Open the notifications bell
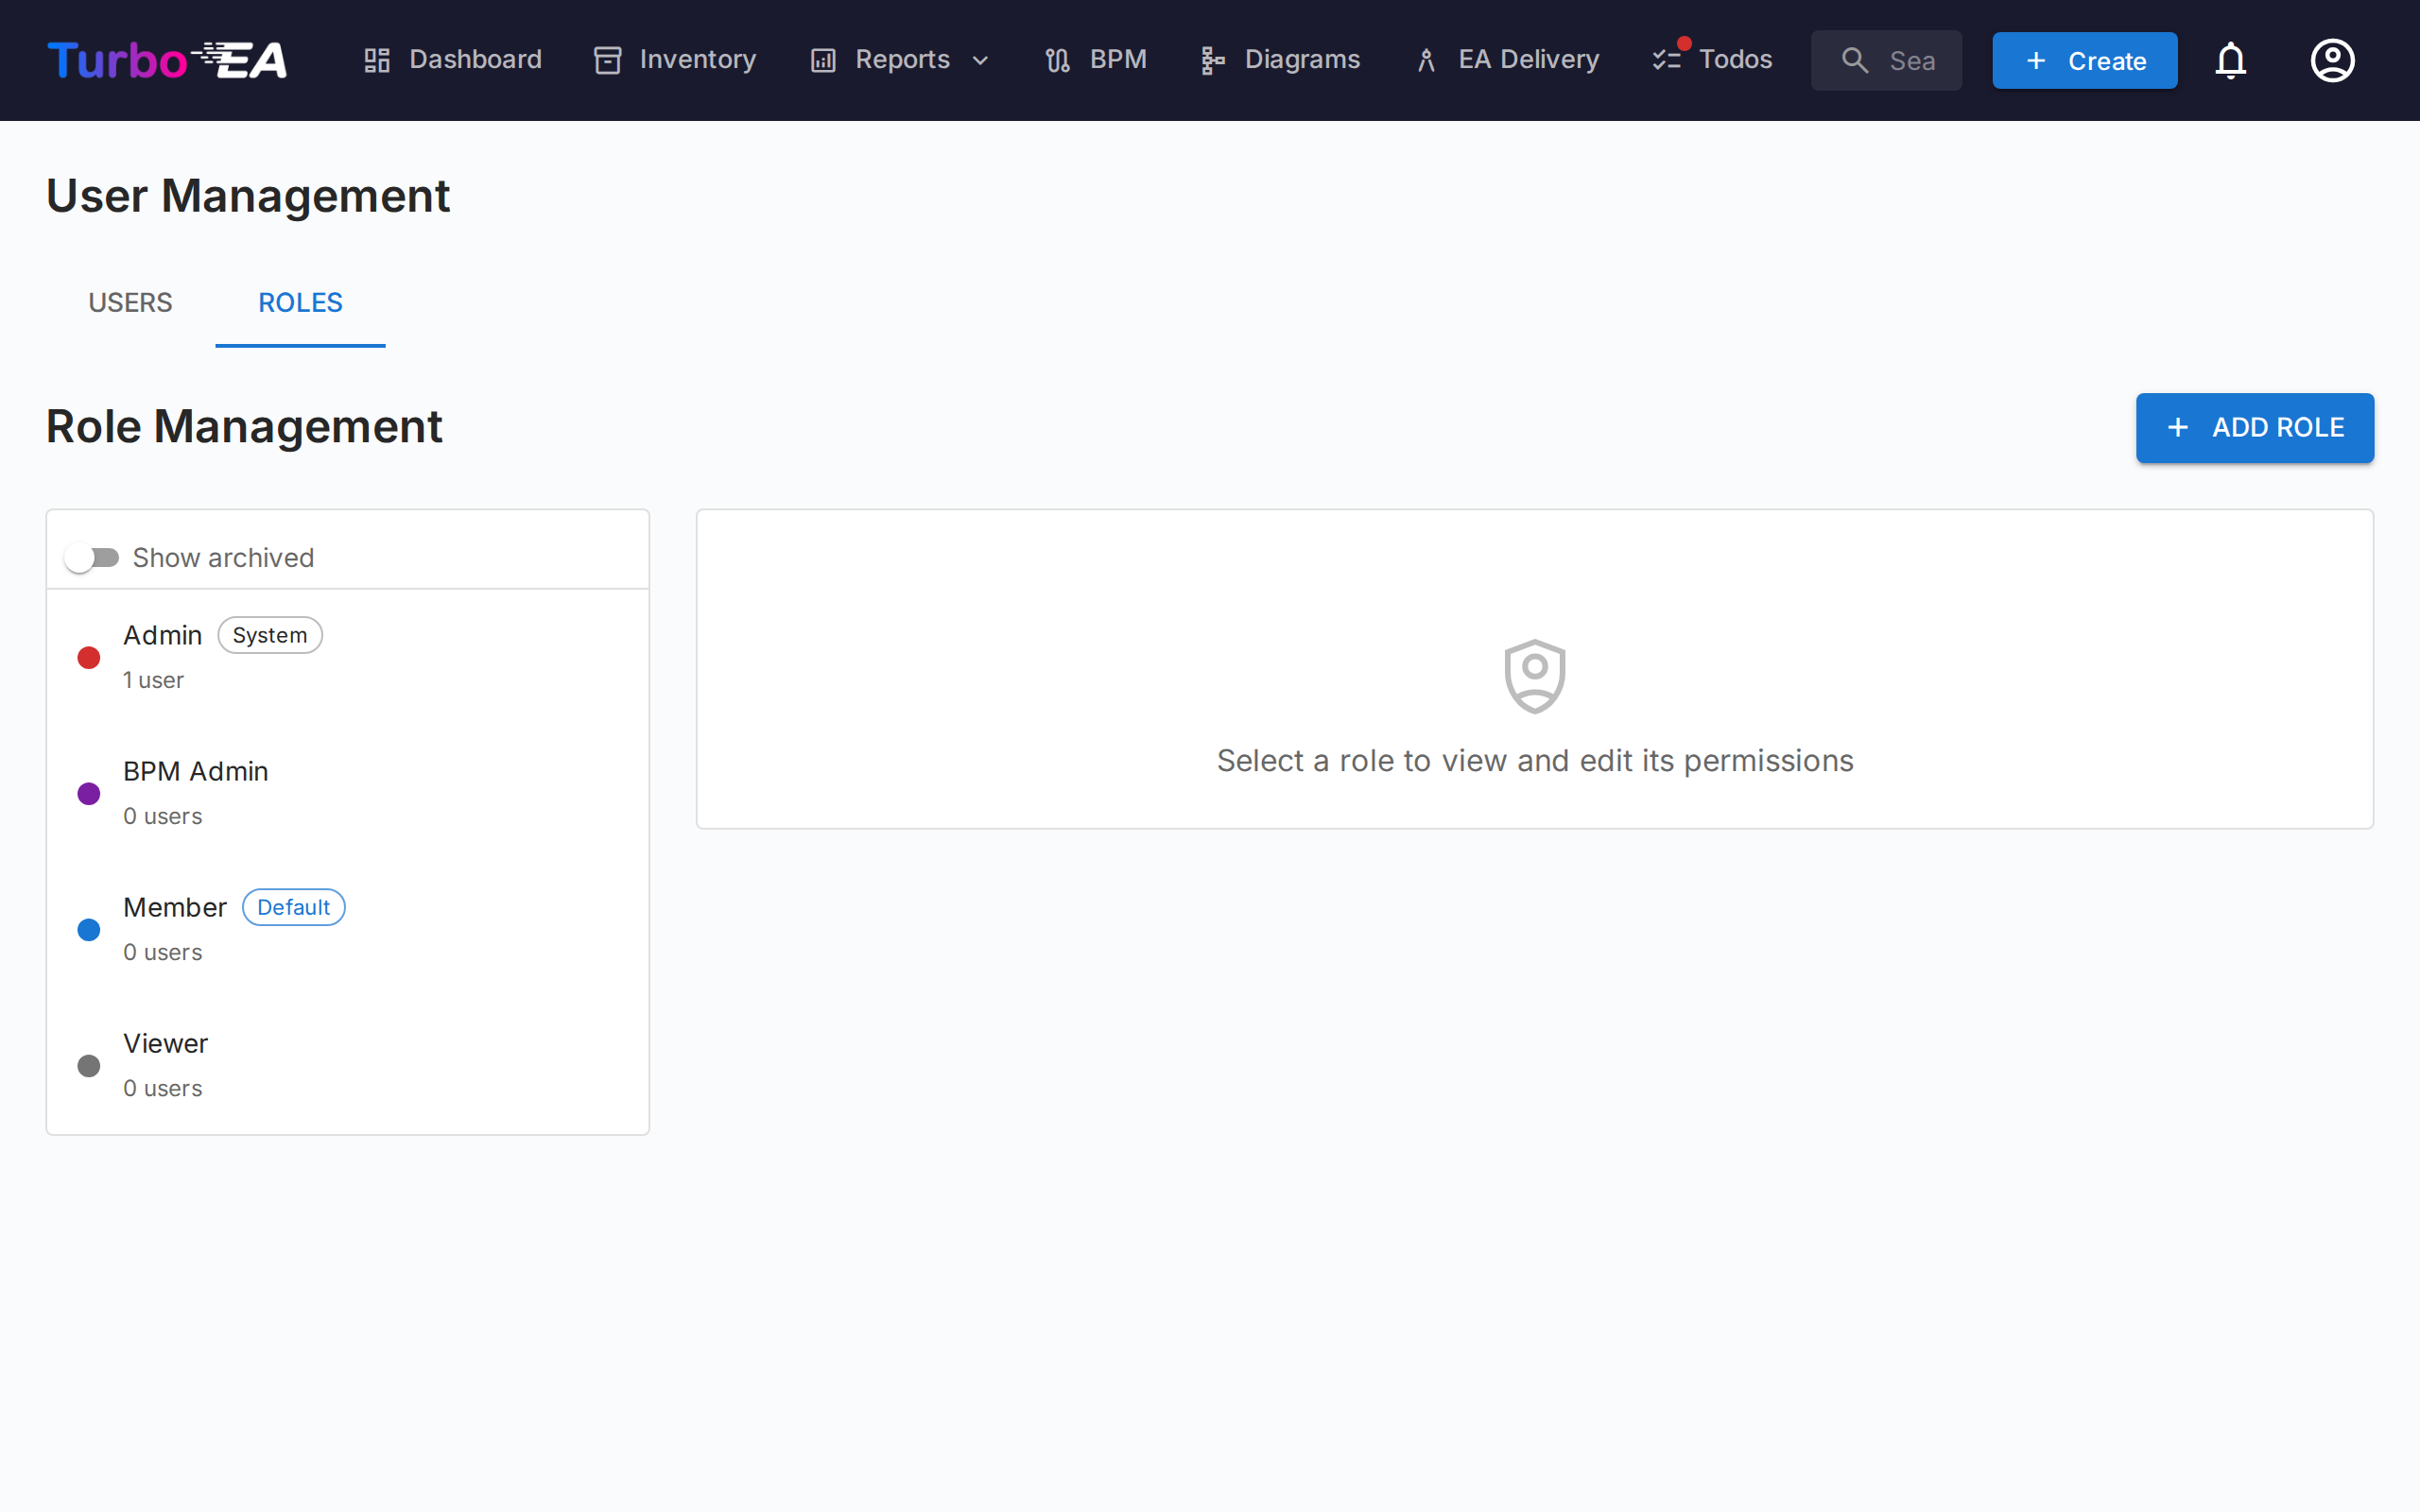This screenshot has height=1512, width=2420. coord(2232,60)
